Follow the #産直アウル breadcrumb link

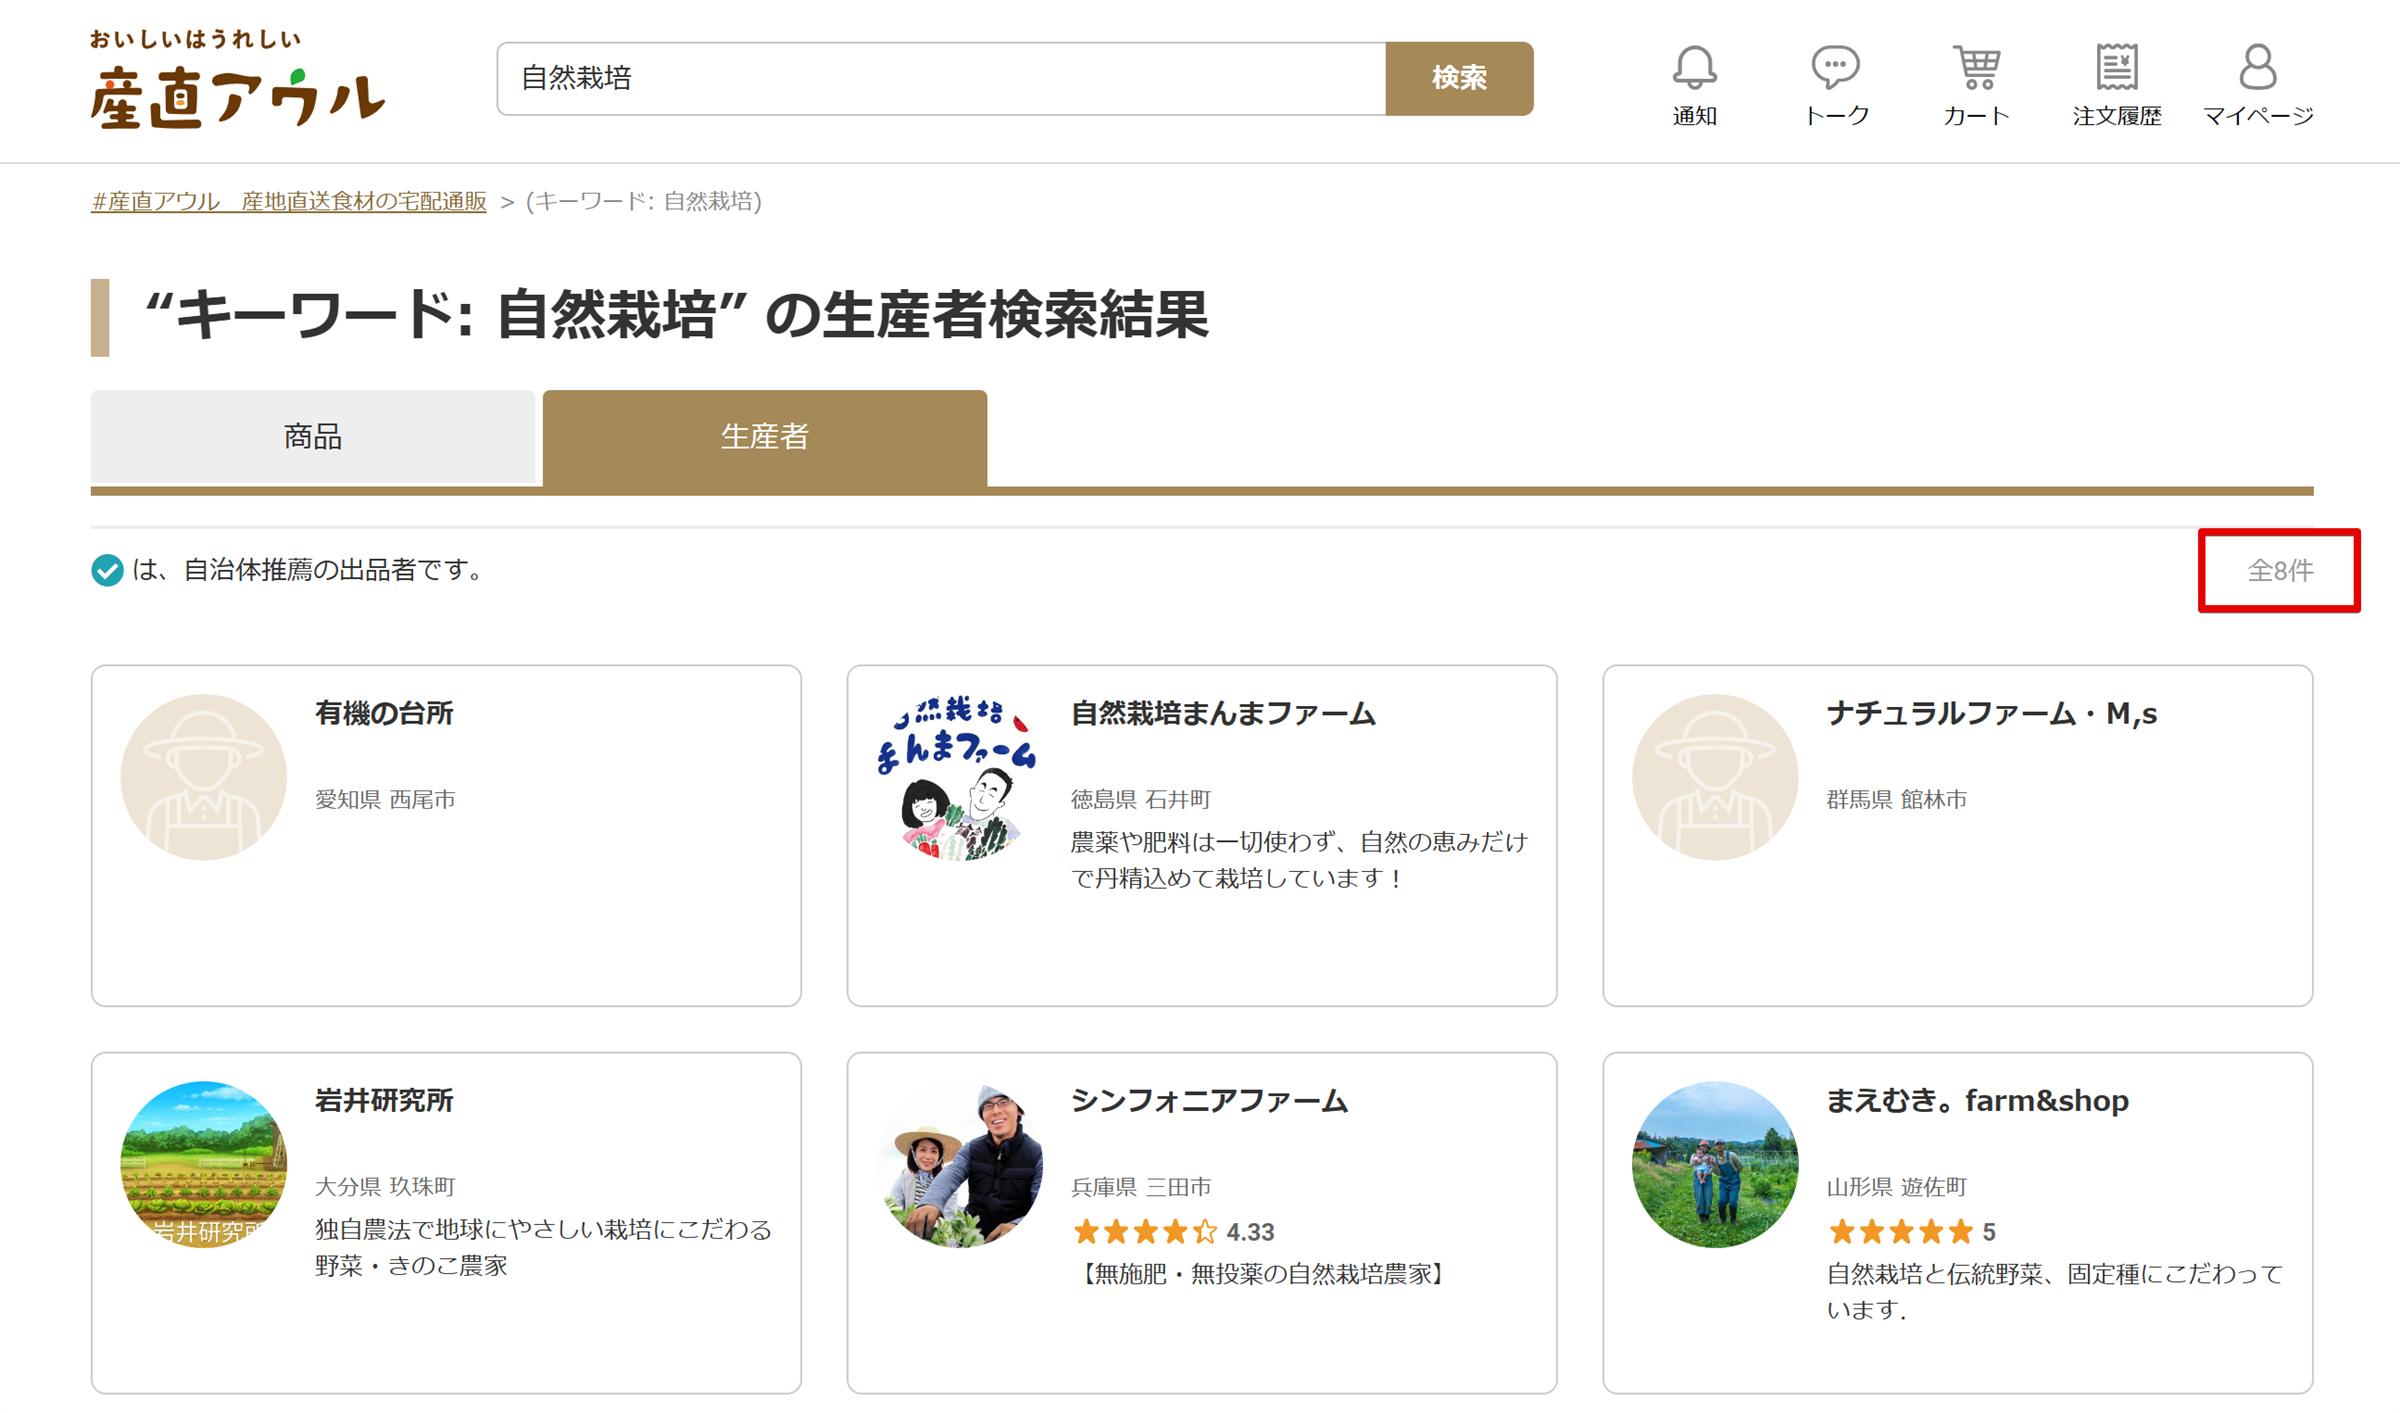pyautogui.click(x=289, y=201)
